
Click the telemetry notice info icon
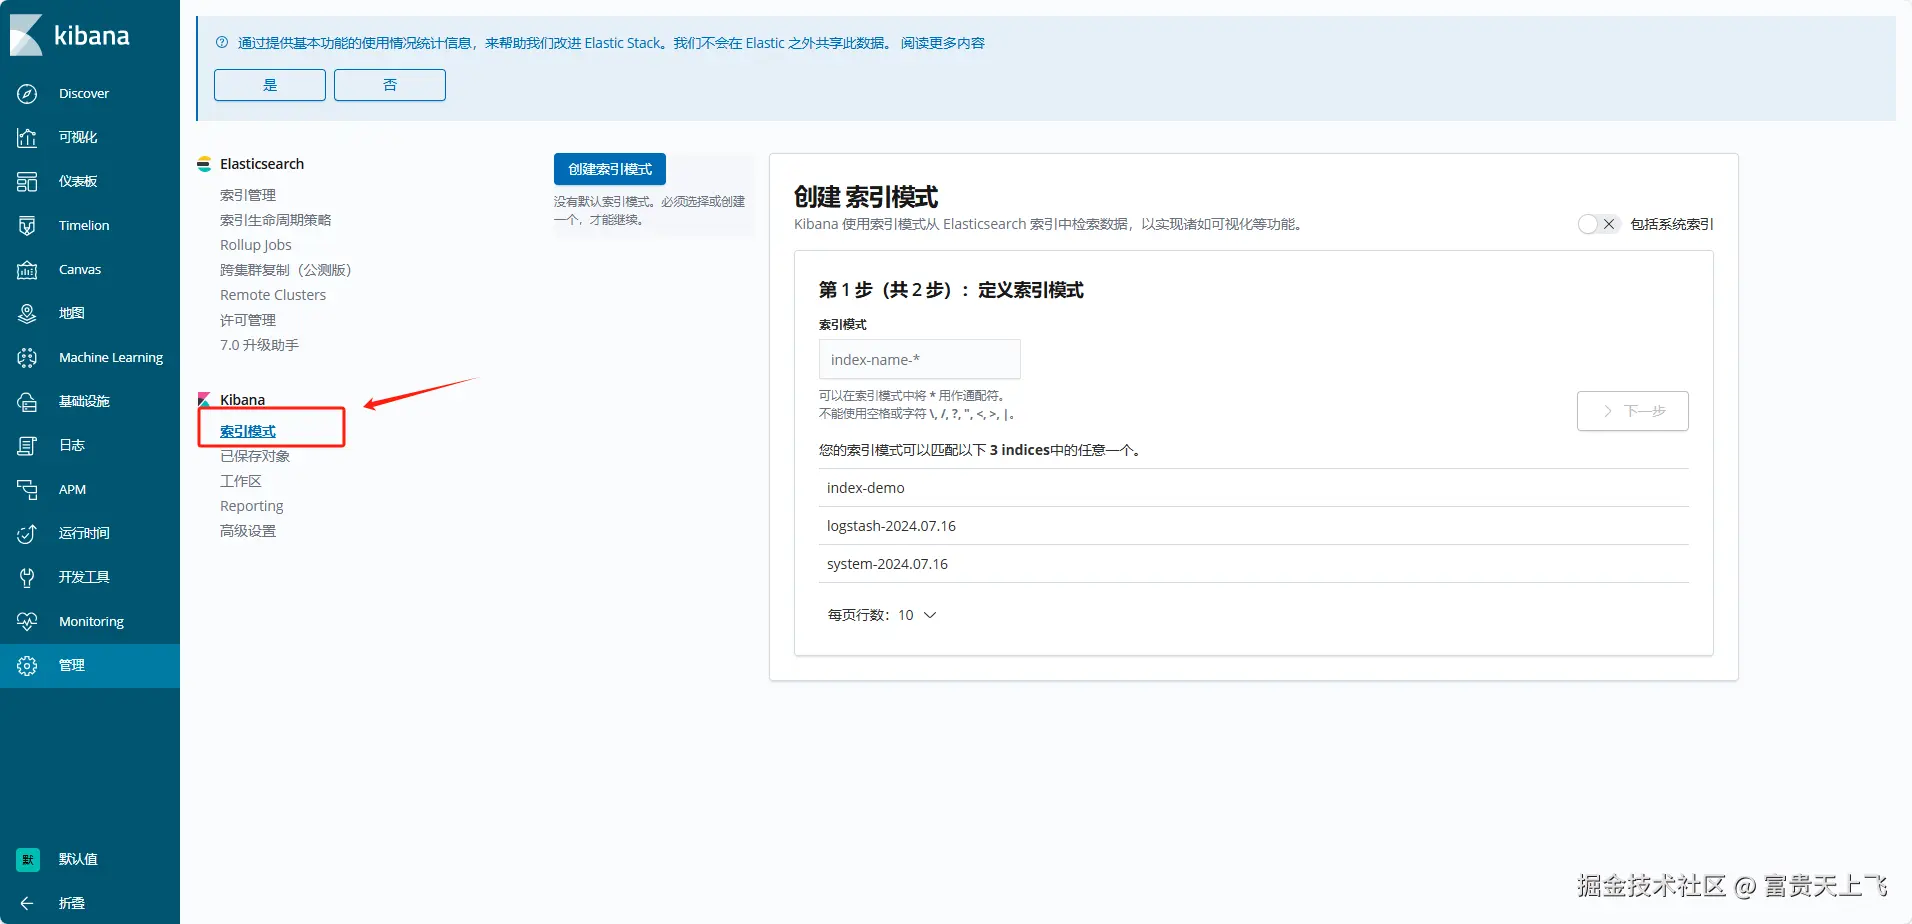[x=222, y=42]
